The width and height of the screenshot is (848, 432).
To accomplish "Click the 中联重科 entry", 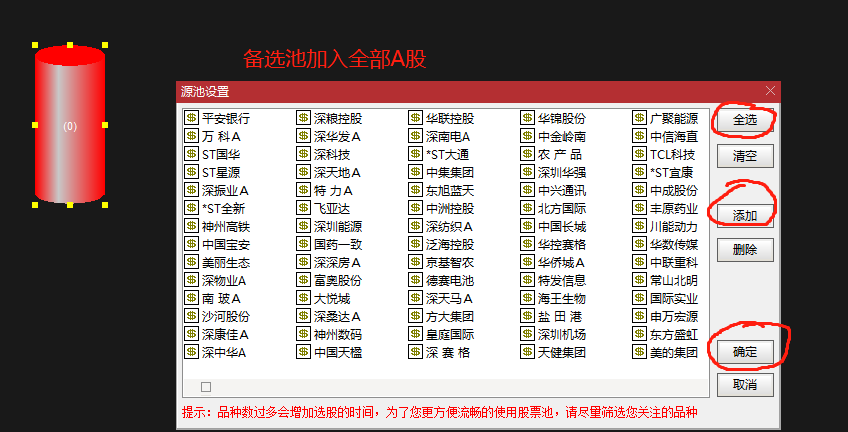I will (x=674, y=263).
